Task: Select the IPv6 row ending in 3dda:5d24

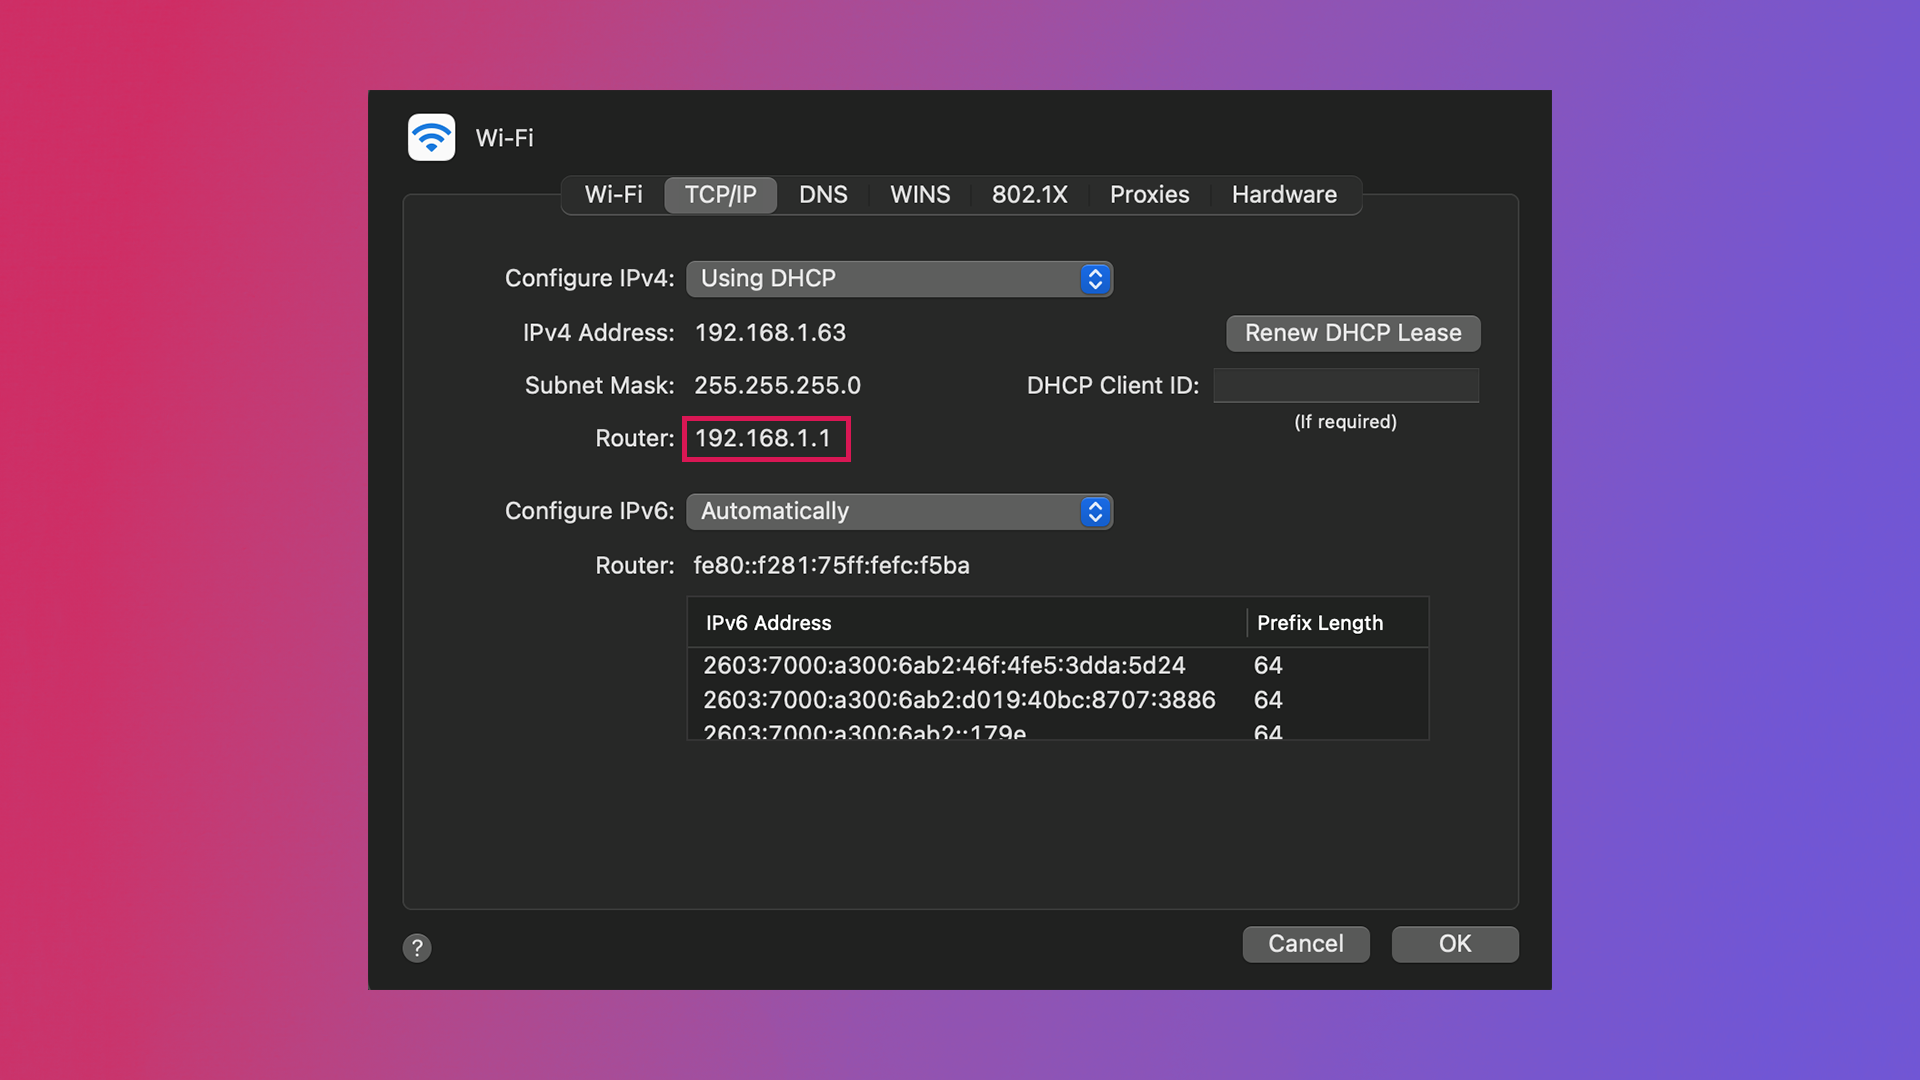Action: 1058,666
